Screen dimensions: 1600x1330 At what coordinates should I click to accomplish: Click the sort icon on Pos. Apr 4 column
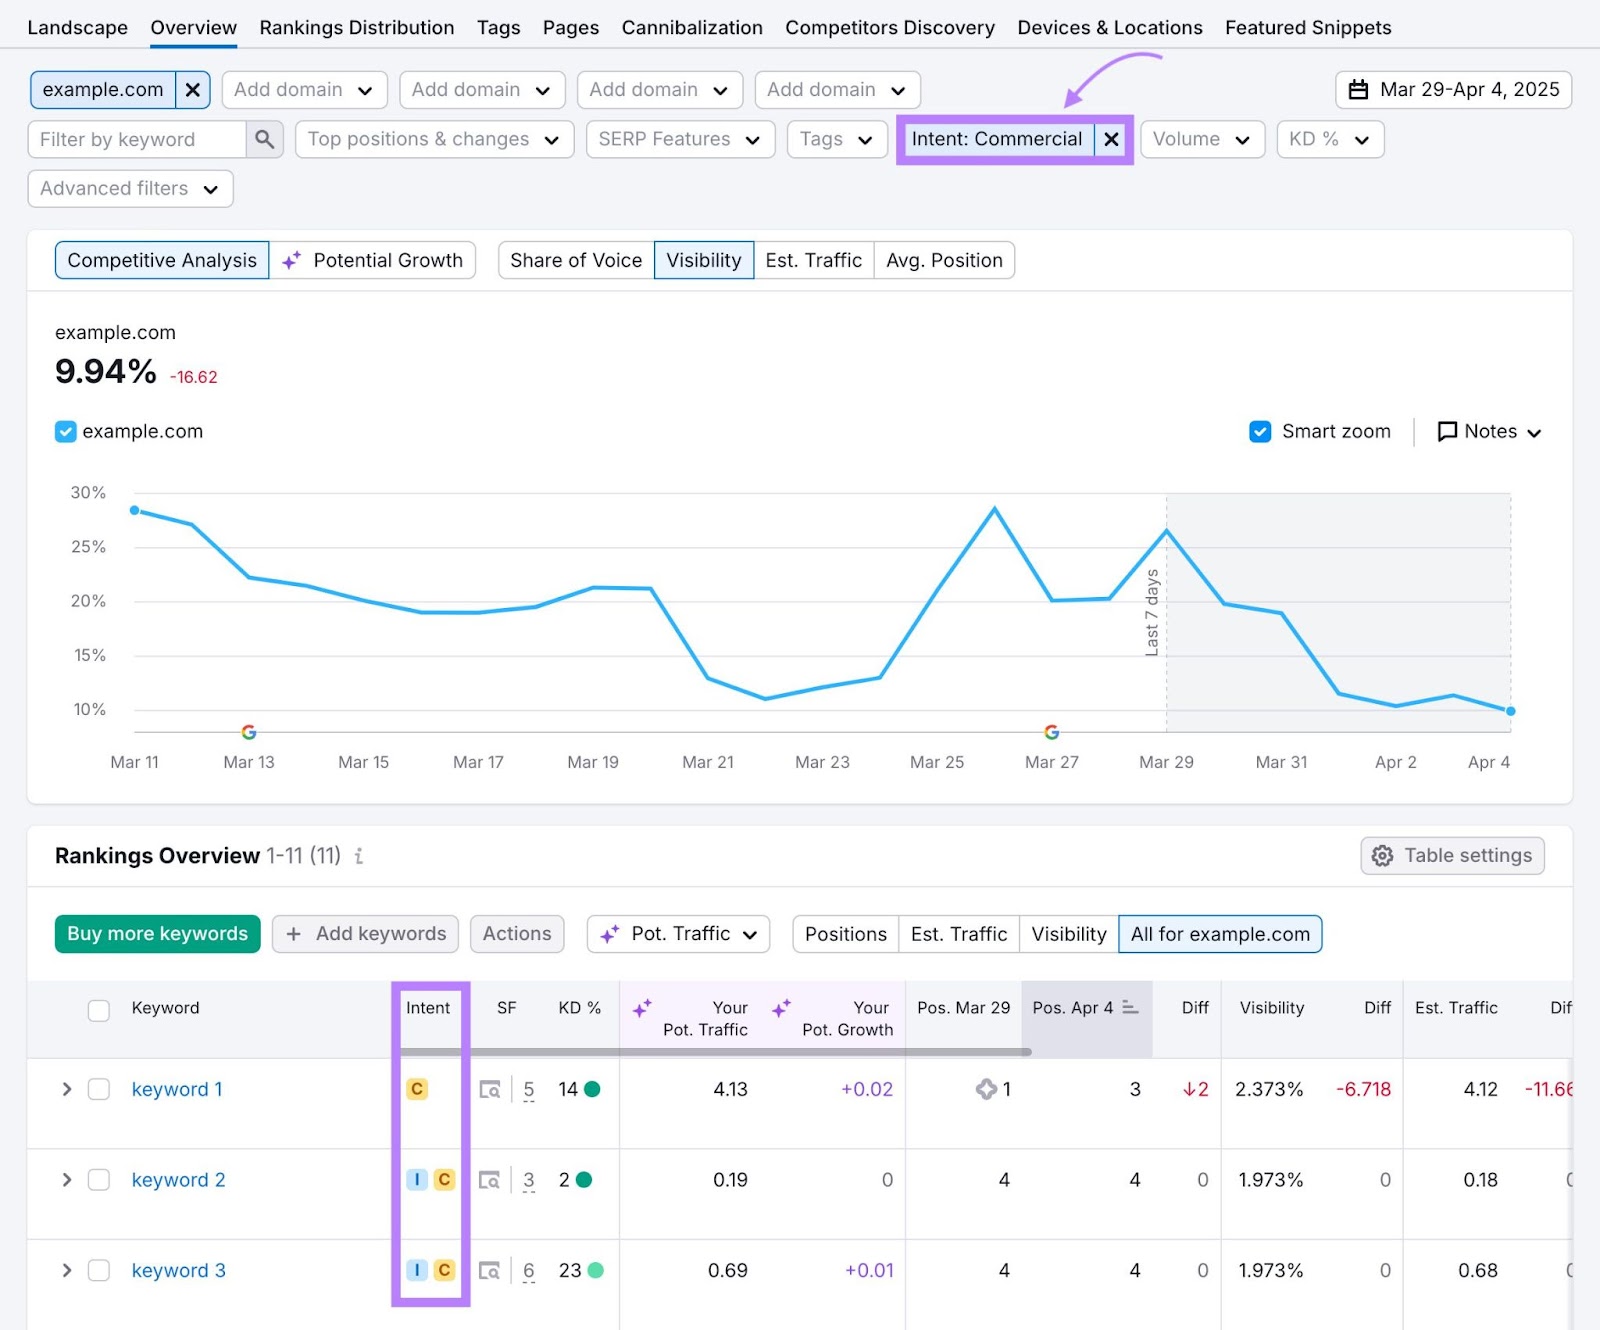(1131, 1008)
